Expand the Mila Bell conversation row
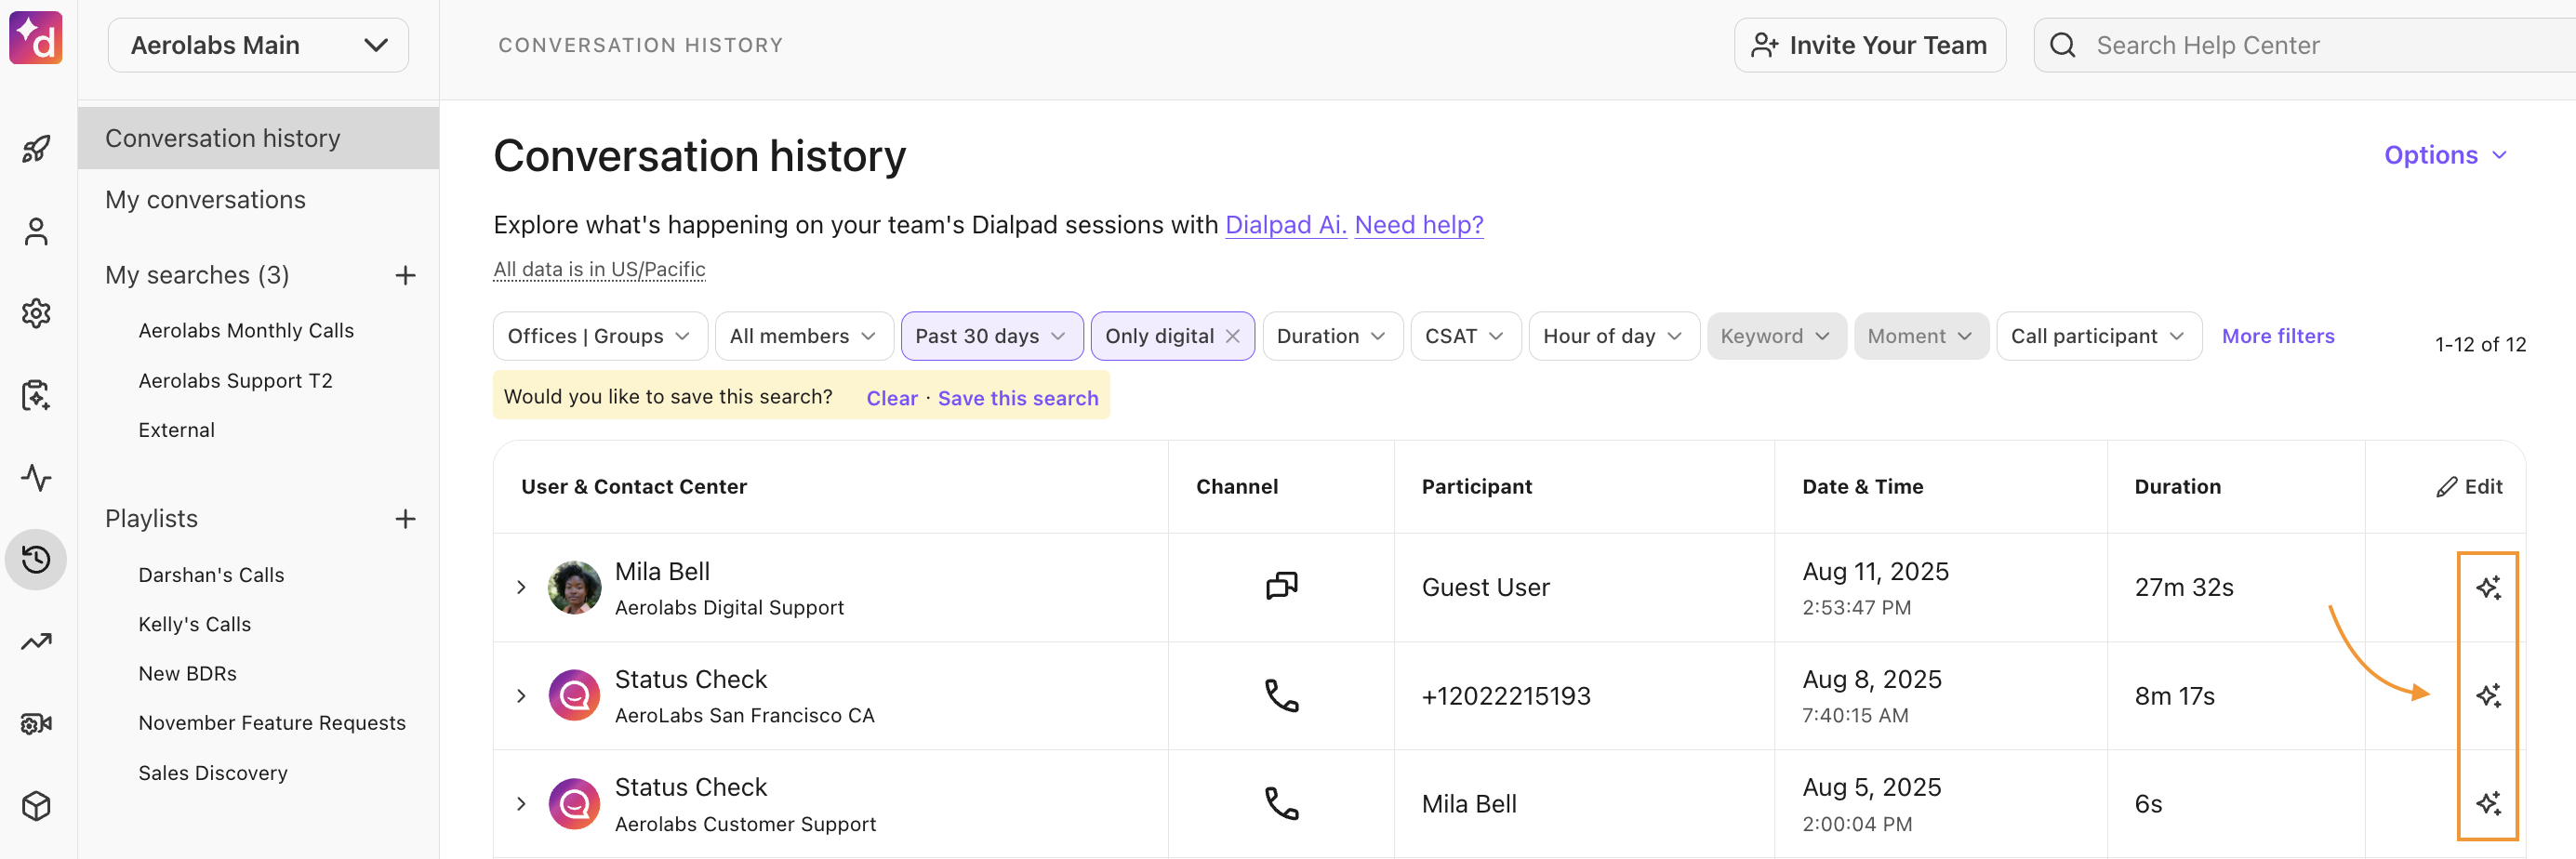2576x859 pixels. coord(521,587)
